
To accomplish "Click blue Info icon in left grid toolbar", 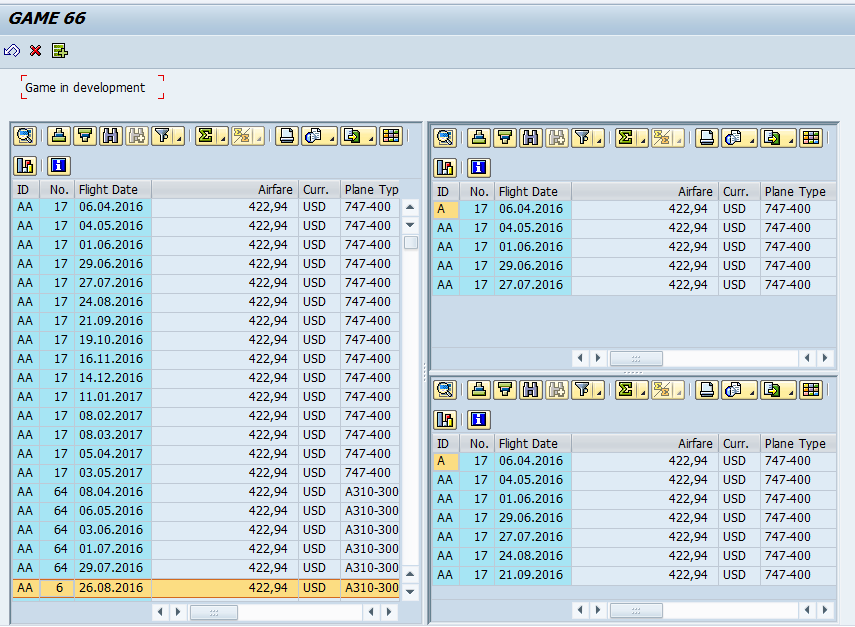I will [x=59, y=165].
